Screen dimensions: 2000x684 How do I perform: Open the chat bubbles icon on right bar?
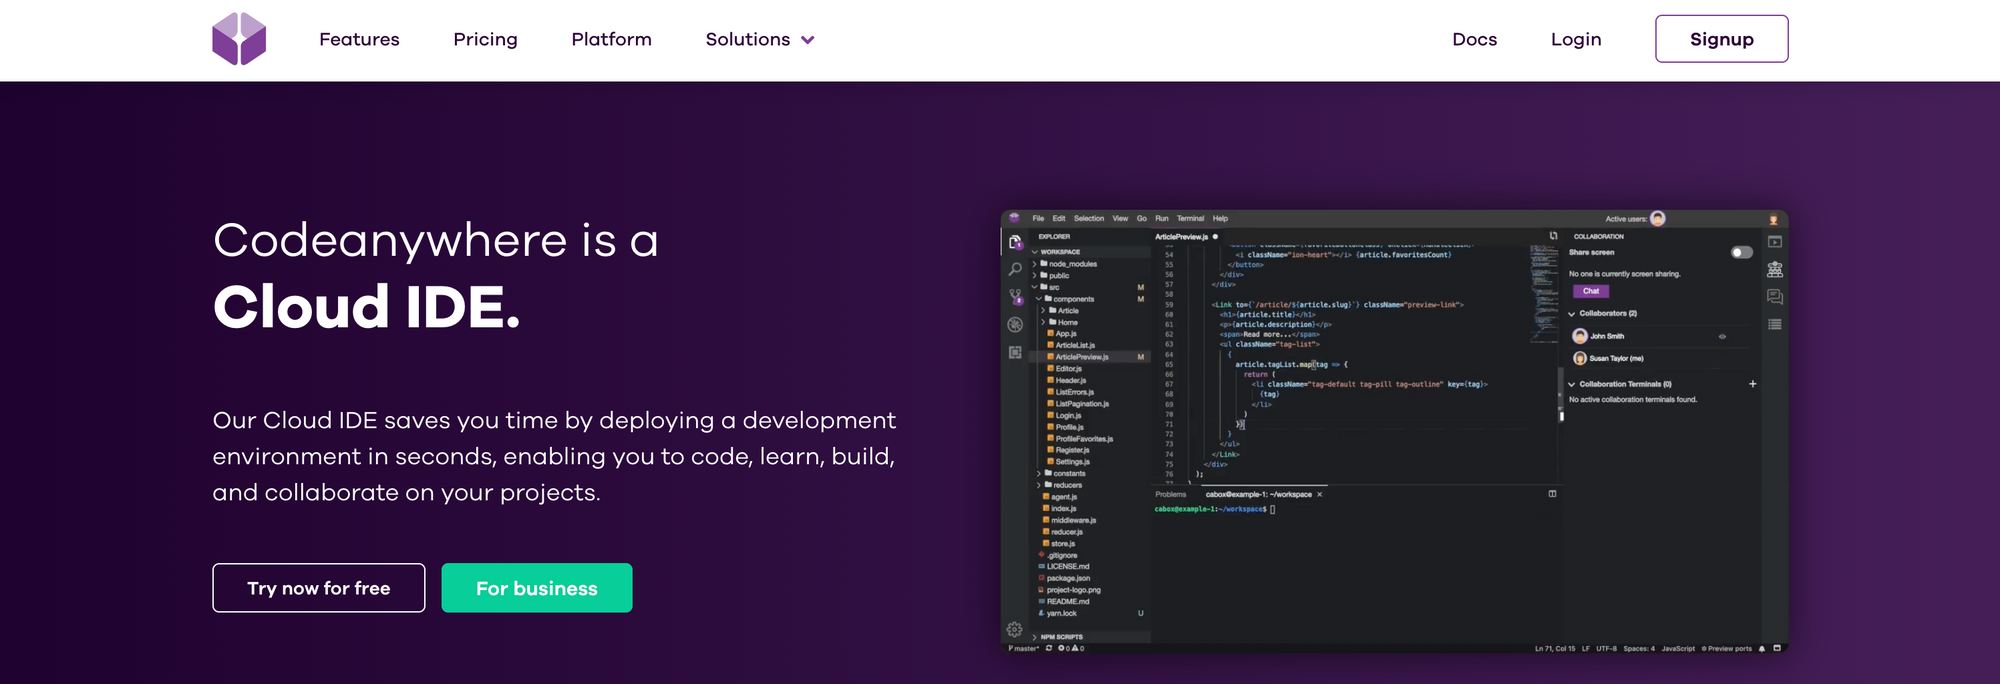(1775, 297)
